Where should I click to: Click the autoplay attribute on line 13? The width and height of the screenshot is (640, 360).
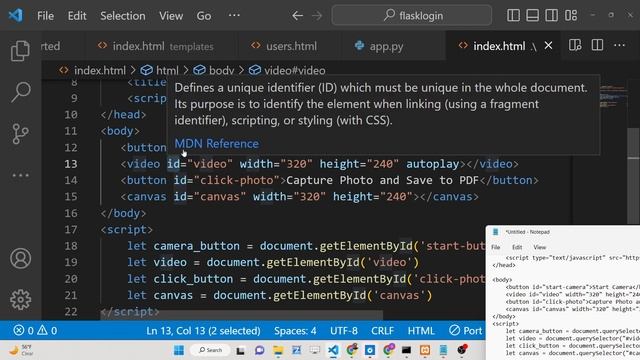click(432, 164)
